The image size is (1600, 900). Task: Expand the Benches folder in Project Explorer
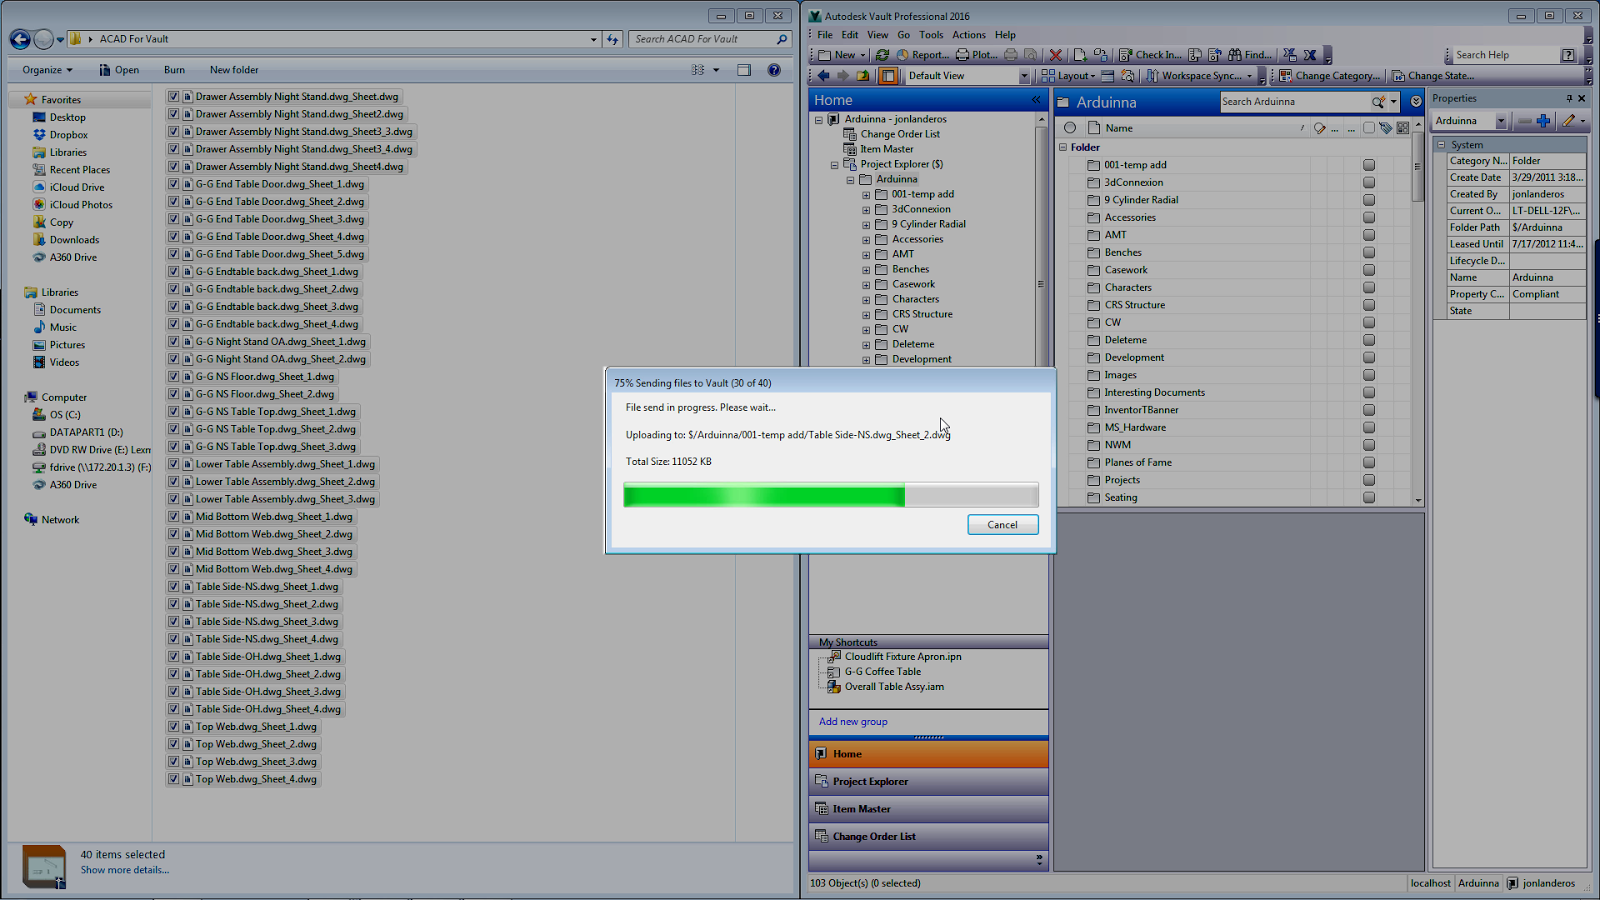coord(867,269)
